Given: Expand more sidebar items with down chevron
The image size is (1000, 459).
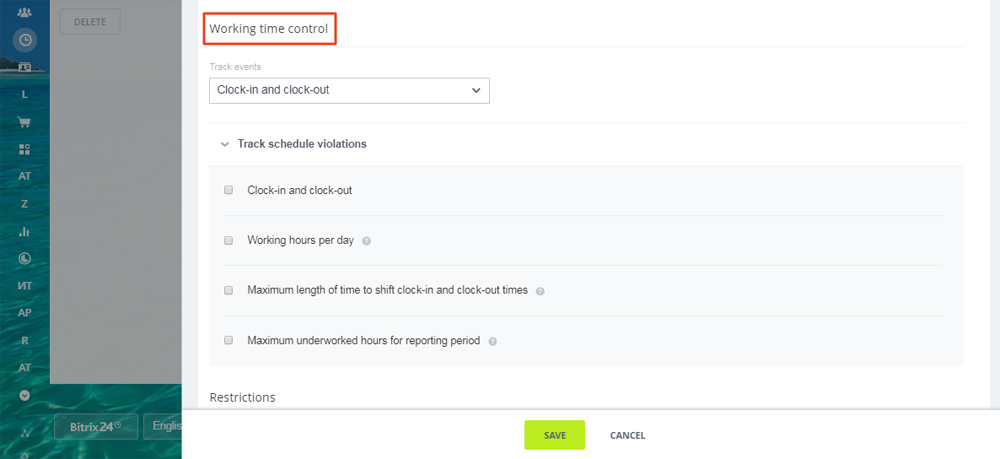Looking at the screenshot, I should click(x=24, y=395).
